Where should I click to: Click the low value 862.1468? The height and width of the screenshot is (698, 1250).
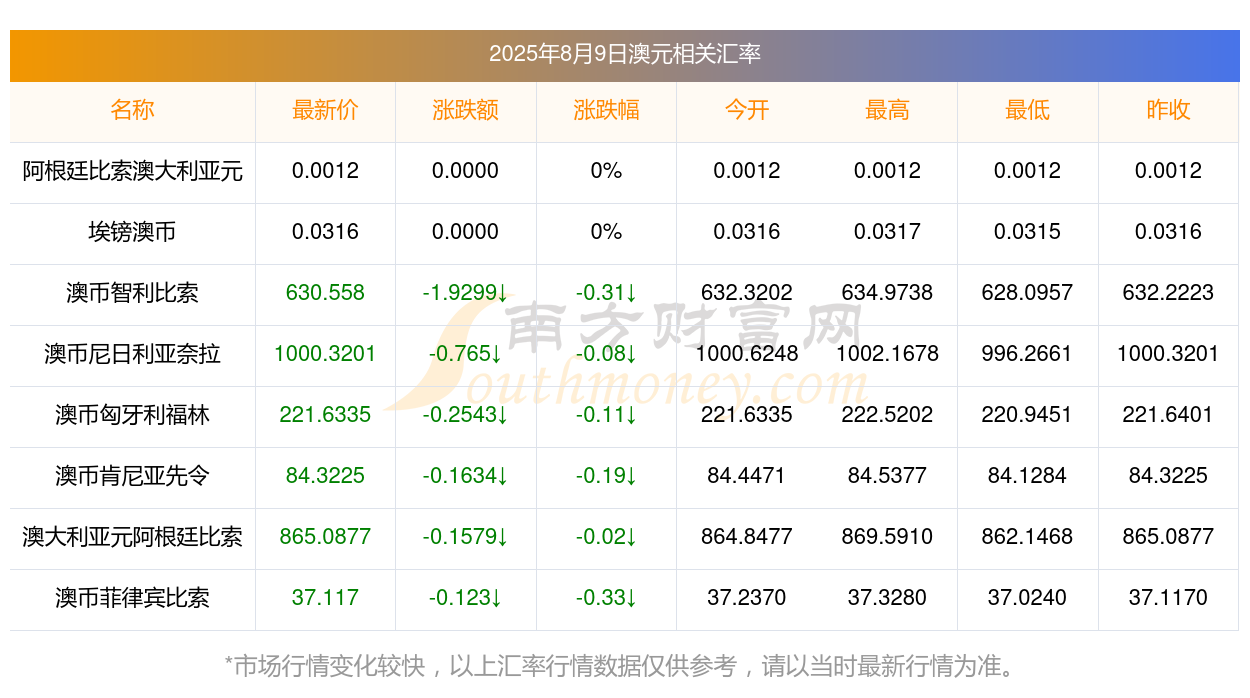click(x=1027, y=537)
